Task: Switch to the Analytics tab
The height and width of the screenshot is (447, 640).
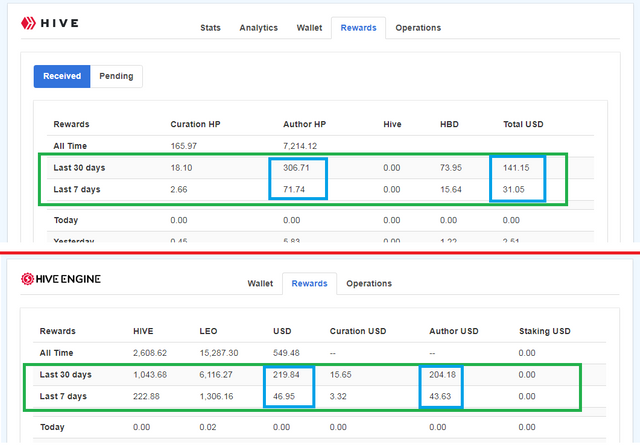Action: pos(258,28)
